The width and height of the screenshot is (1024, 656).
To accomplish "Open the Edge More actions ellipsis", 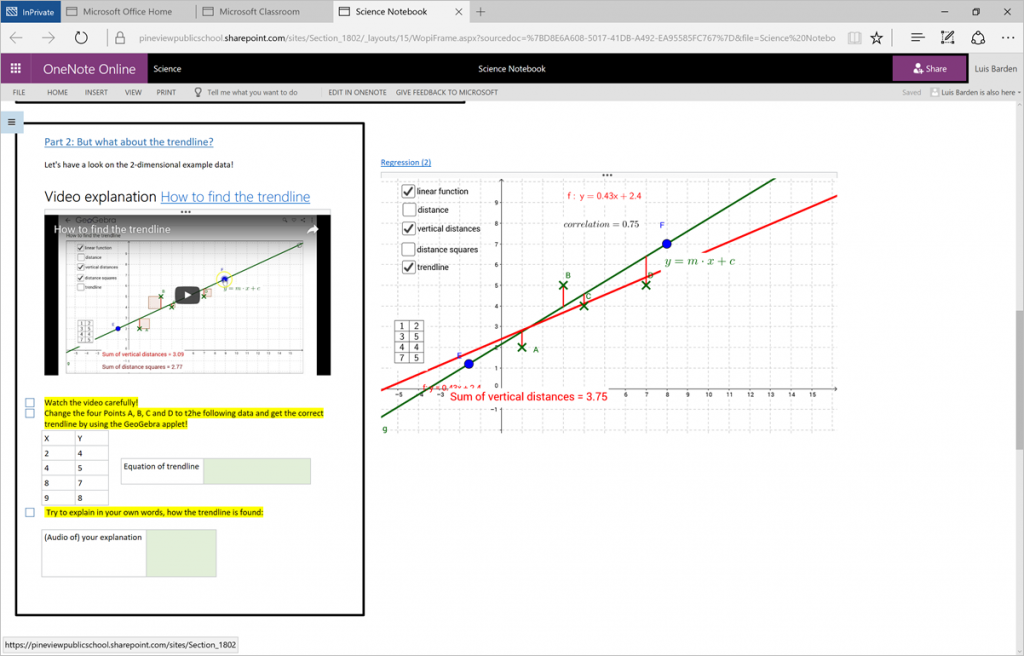I will click(x=1008, y=38).
